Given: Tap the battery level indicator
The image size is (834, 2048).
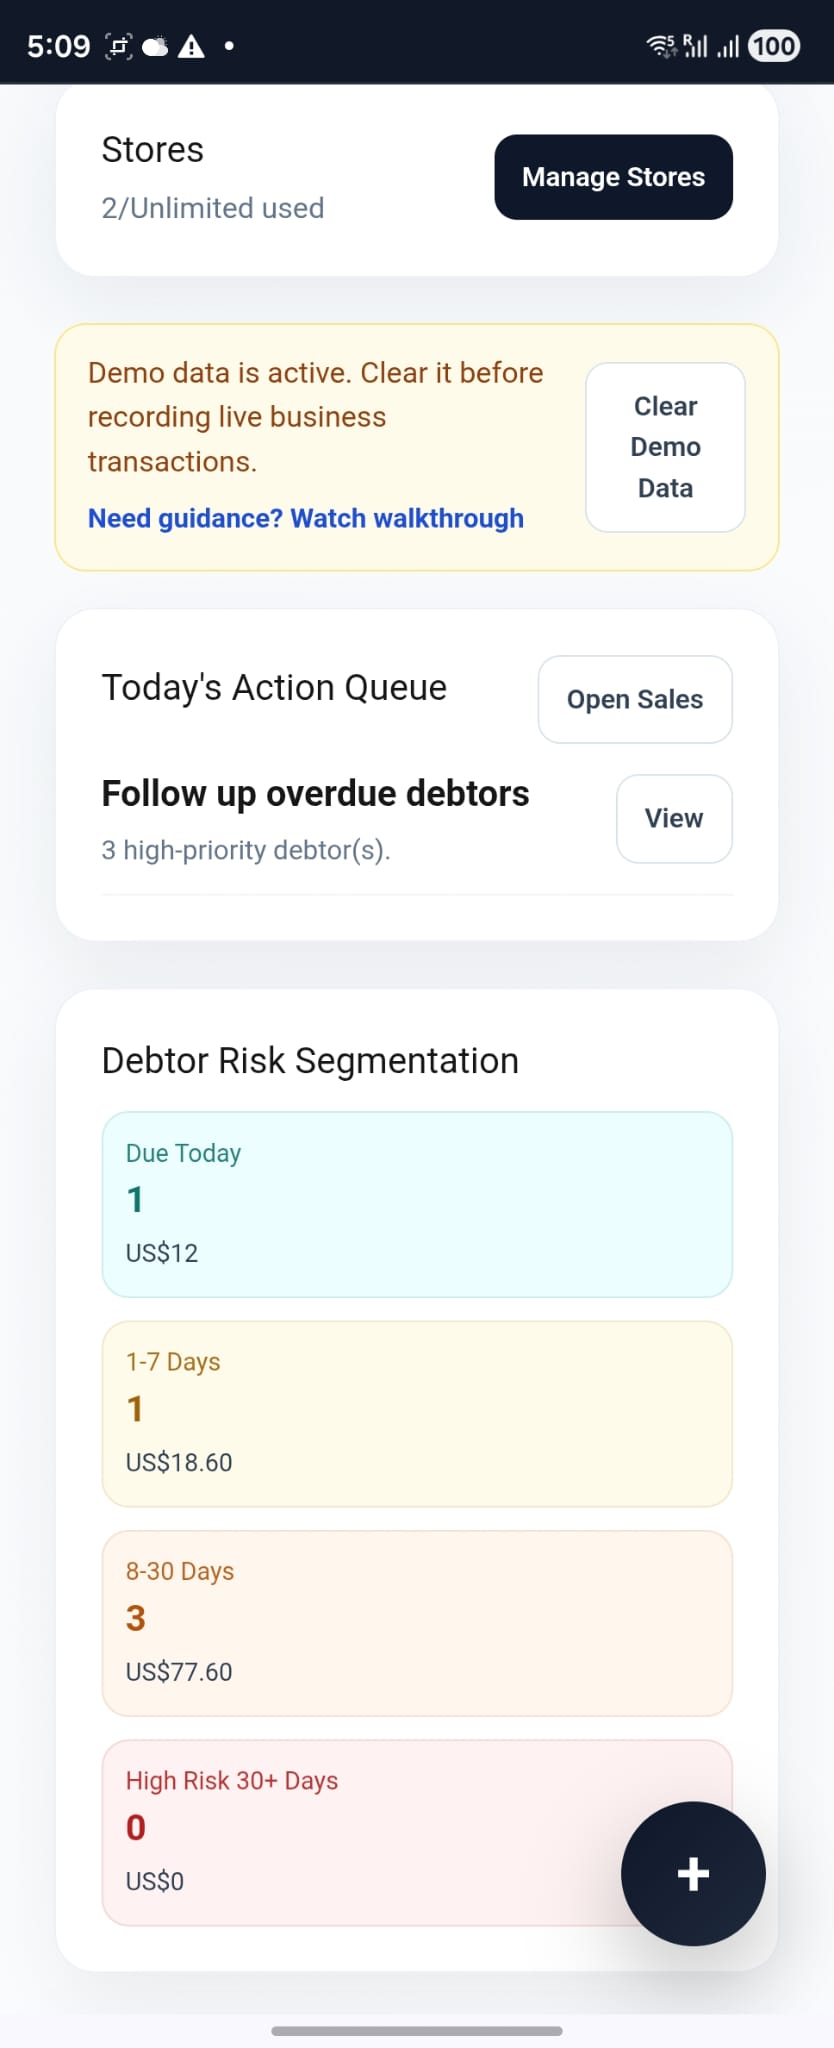Looking at the screenshot, I should [771, 45].
